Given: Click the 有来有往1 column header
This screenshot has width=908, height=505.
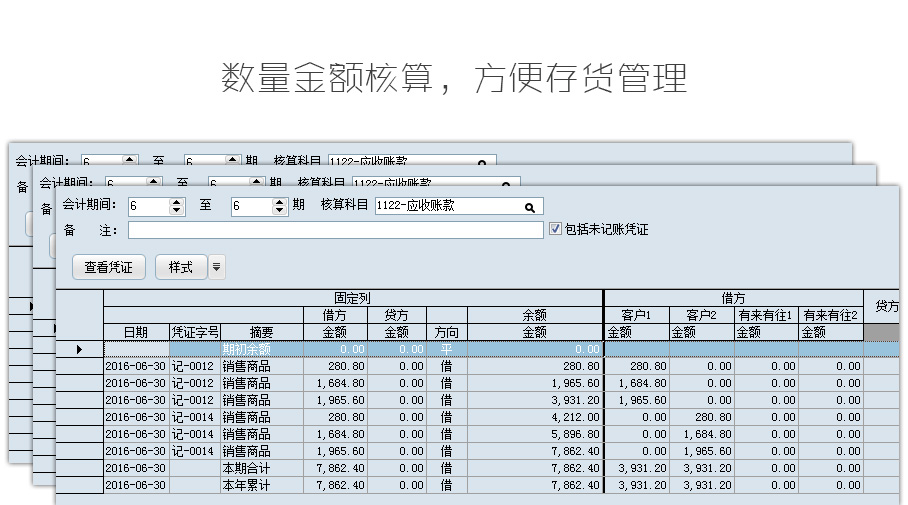Looking at the screenshot, I should [x=766, y=315].
